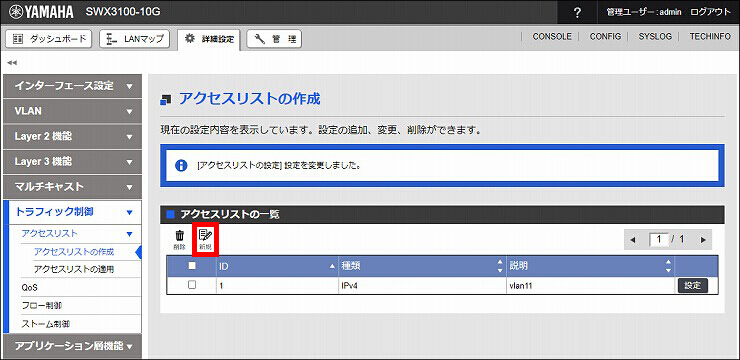Click the IPv4 cell in the table

point(422,285)
